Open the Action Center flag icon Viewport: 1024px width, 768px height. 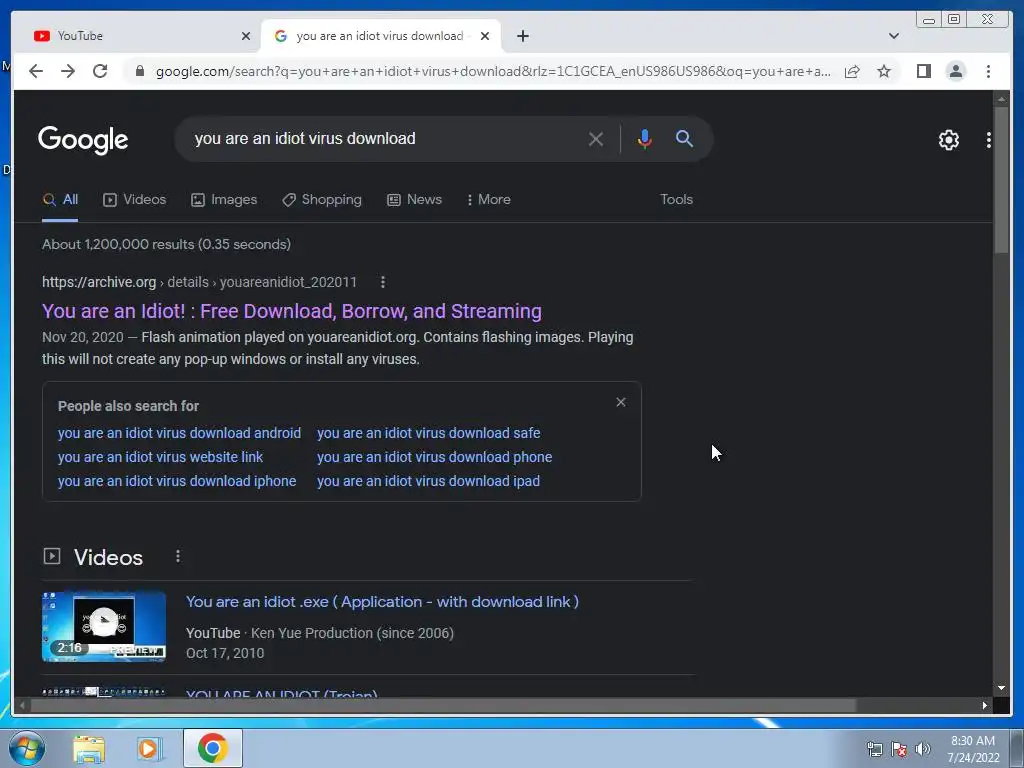[899, 749]
